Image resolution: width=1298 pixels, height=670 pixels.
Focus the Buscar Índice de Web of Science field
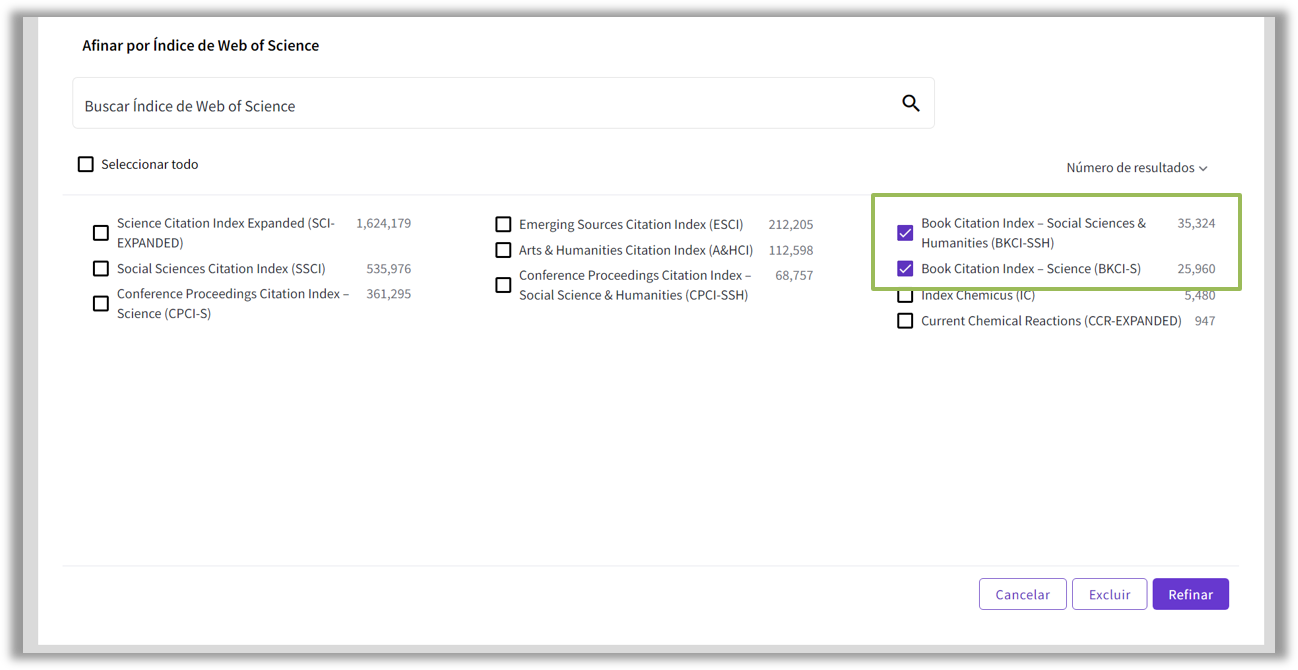click(x=503, y=103)
